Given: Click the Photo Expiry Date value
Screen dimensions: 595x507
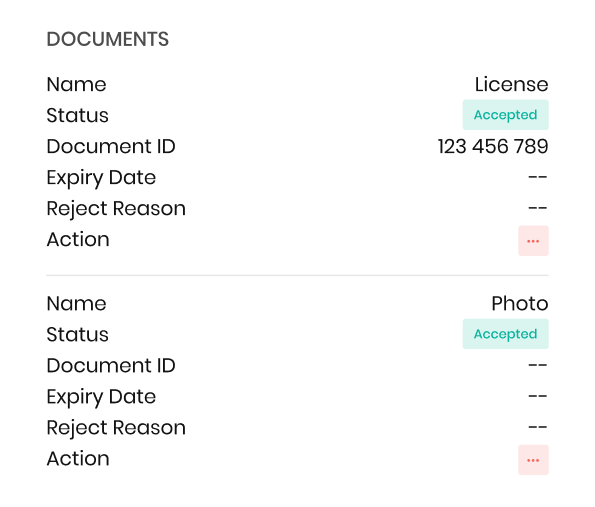Looking at the screenshot, I should [538, 396].
